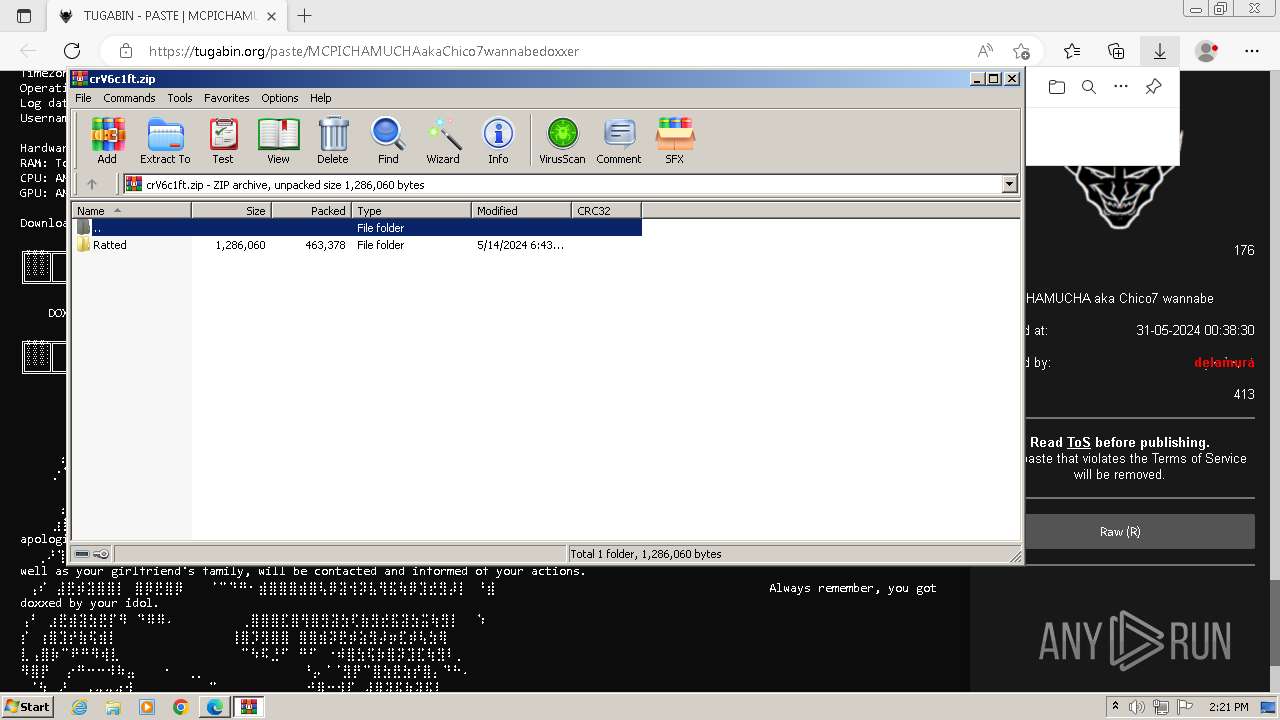
Task: Close the TUGABIN browser tab
Action: [271, 16]
